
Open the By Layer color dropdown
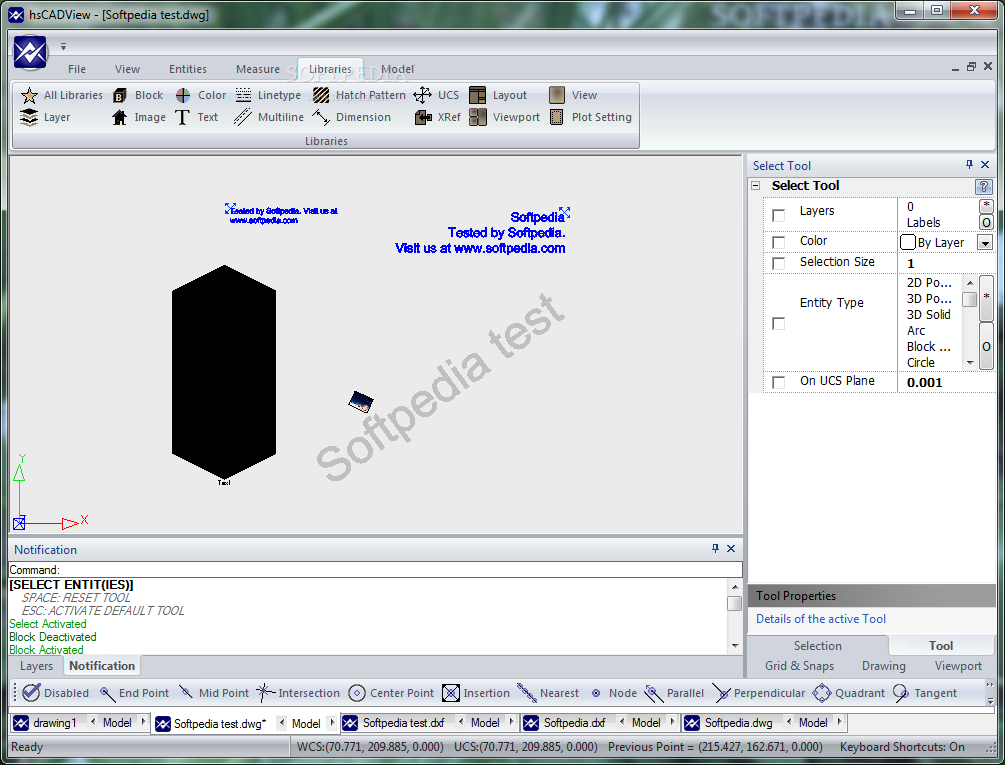point(984,242)
